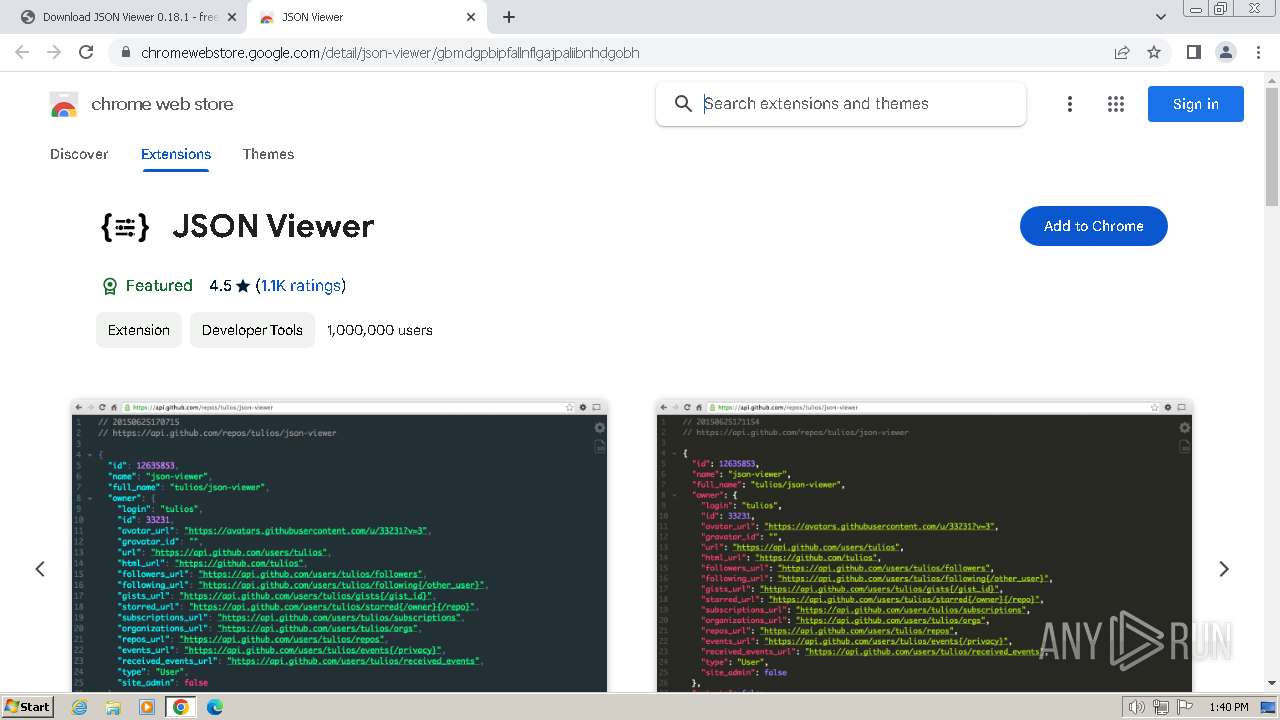Open a new browser tab
Viewport: 1280px width, 720px height.
tap(509, 17)
